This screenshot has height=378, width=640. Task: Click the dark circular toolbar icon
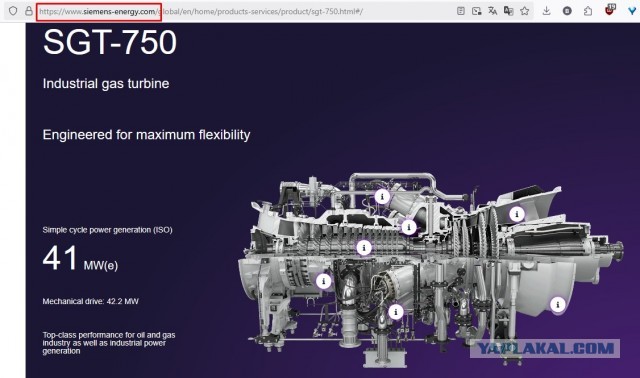pos(567,11)
